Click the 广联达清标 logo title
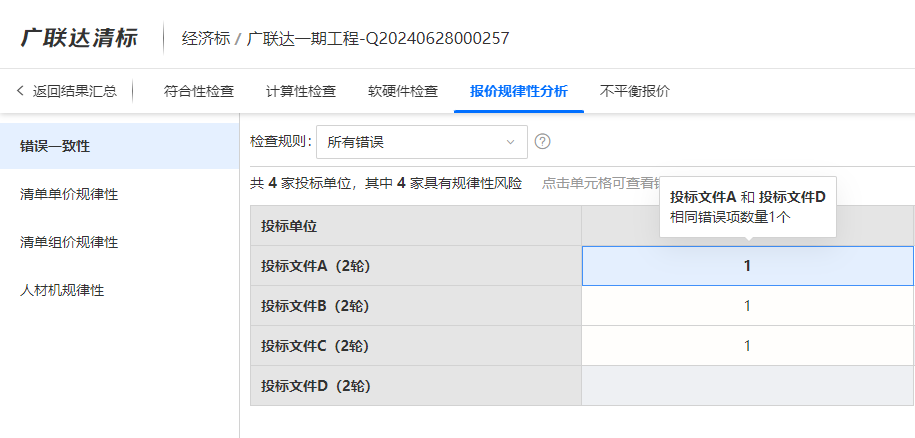915x438 pixels. click(78, 39)
